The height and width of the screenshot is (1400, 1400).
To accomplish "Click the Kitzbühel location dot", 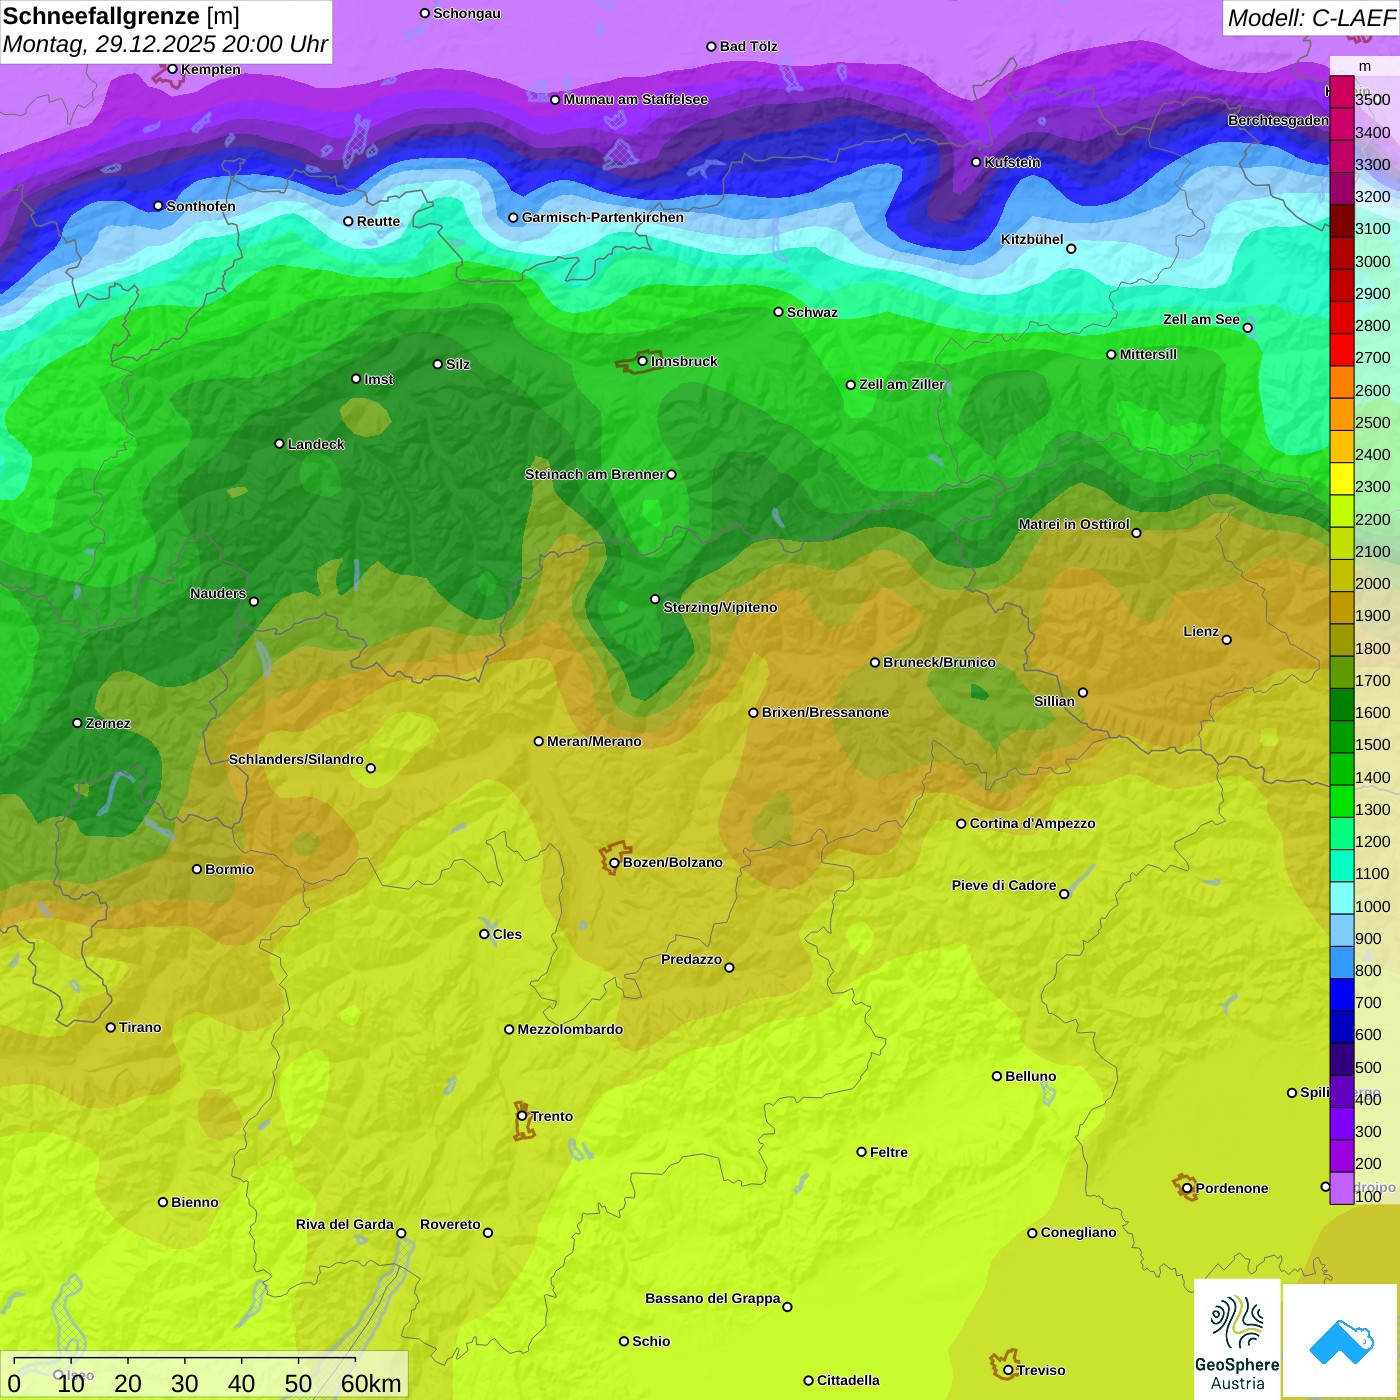I will coord(1071,249).
